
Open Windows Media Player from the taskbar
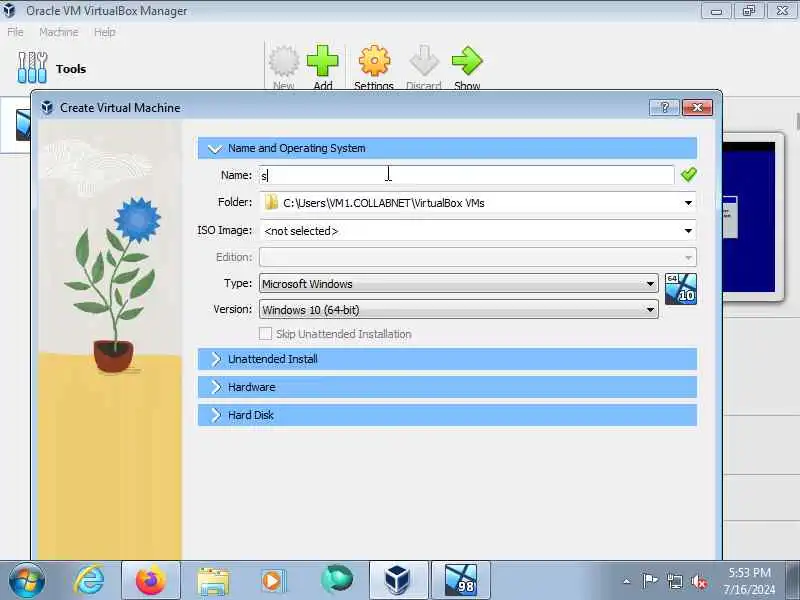pyautogui.click(x=273, y=581)
